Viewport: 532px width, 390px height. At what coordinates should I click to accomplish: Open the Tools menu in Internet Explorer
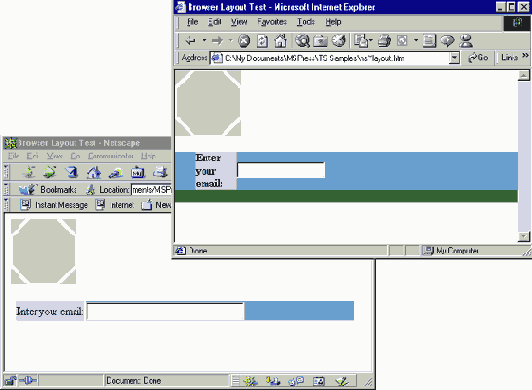click(x=306, y=22)
